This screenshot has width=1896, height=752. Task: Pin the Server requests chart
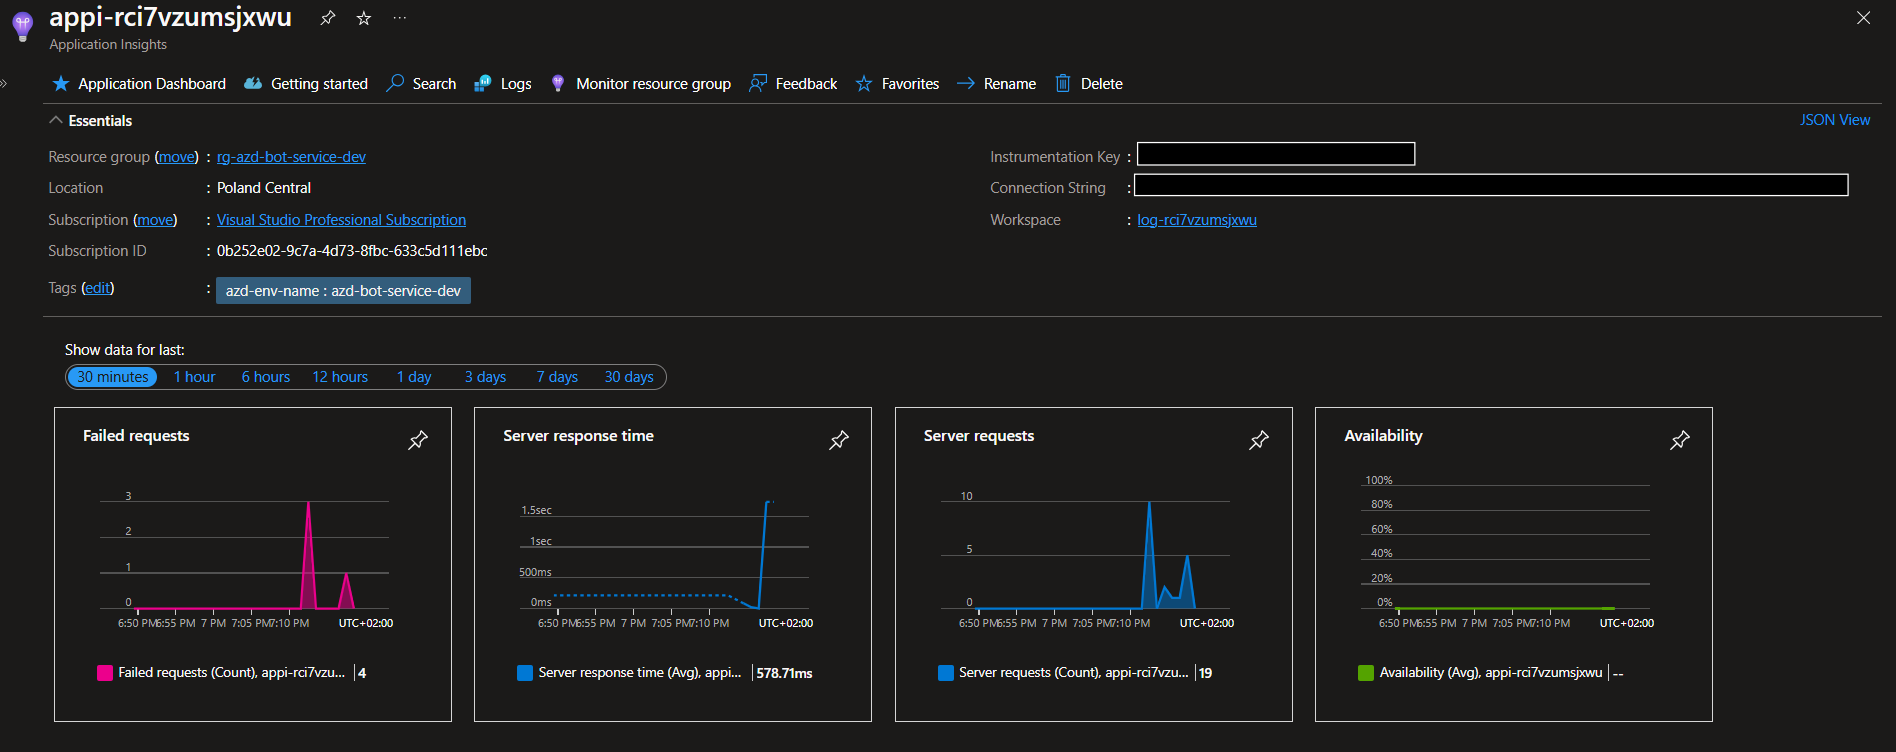(1259, 440)
